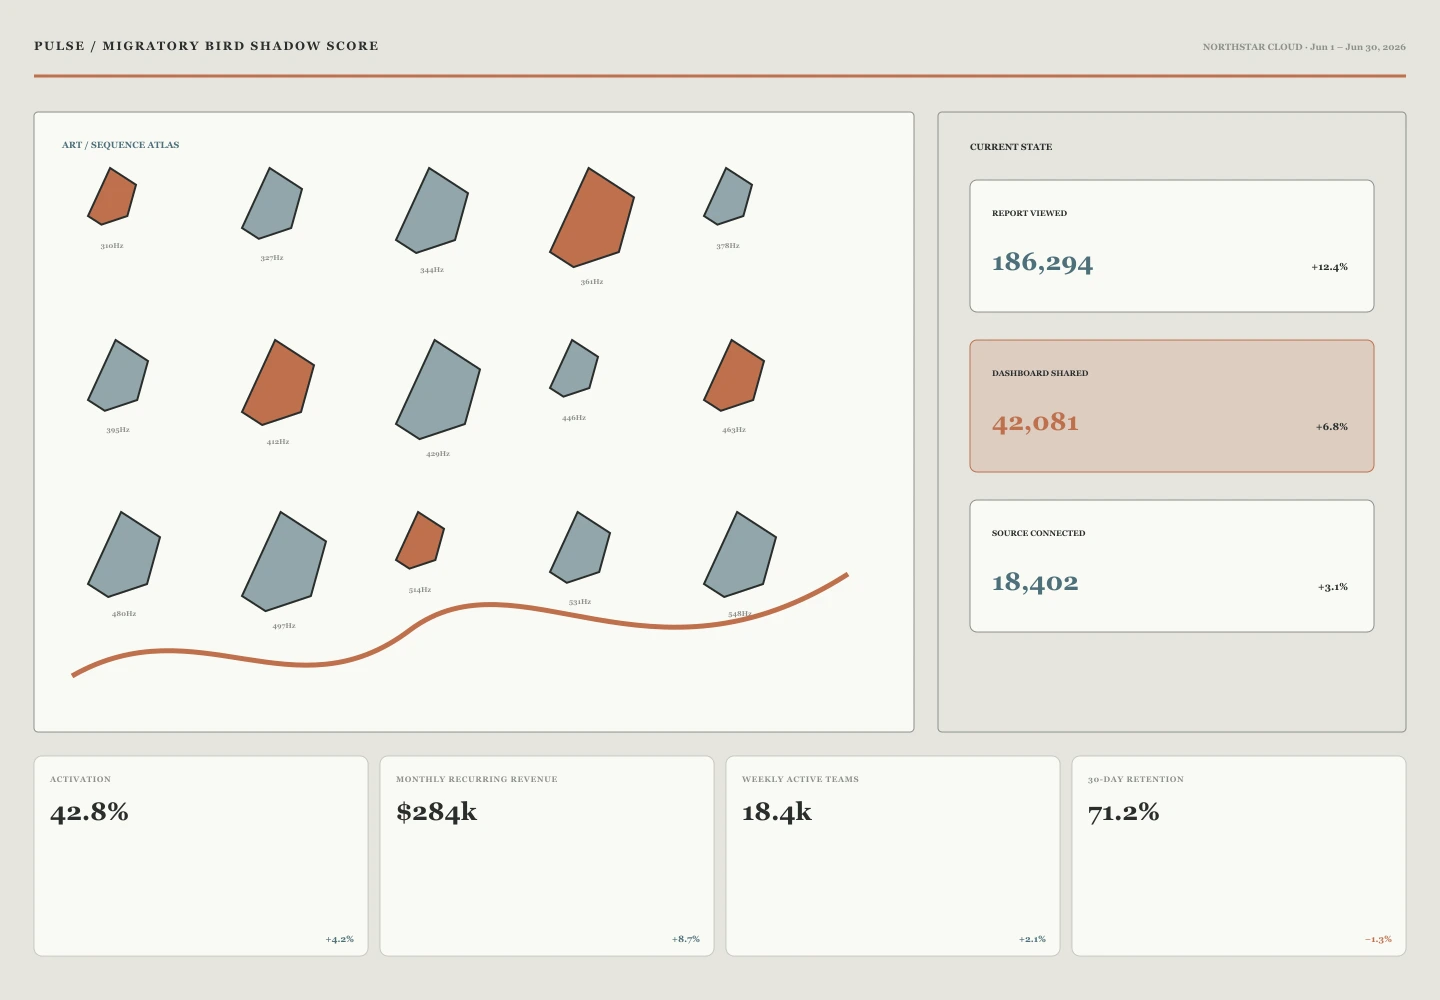
Task: Pick the gray 344Hz polygon shape
Action: pyautogui.click(x=432, y=210)
